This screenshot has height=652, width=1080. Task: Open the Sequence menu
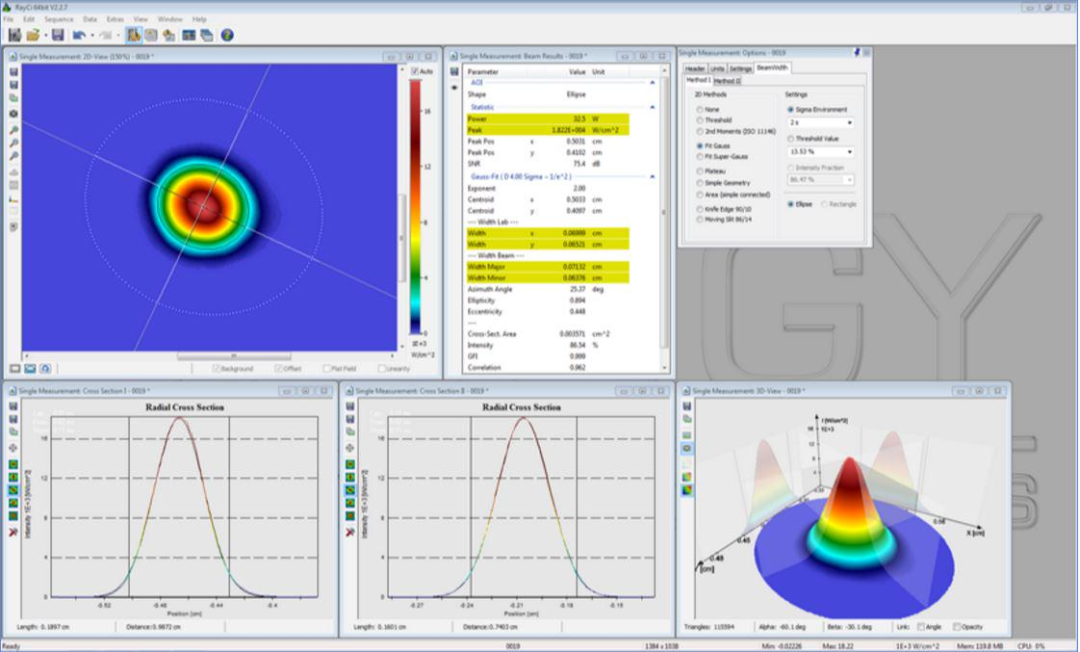pyautogui.click(x=58, y=19)
